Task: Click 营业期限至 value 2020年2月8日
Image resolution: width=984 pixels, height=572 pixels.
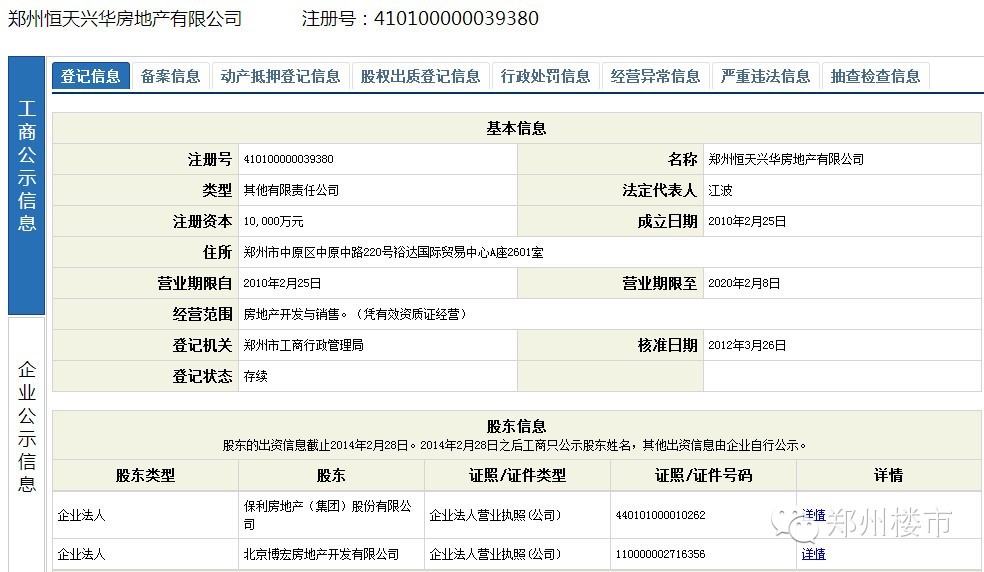Action: [x=744, y=283]
